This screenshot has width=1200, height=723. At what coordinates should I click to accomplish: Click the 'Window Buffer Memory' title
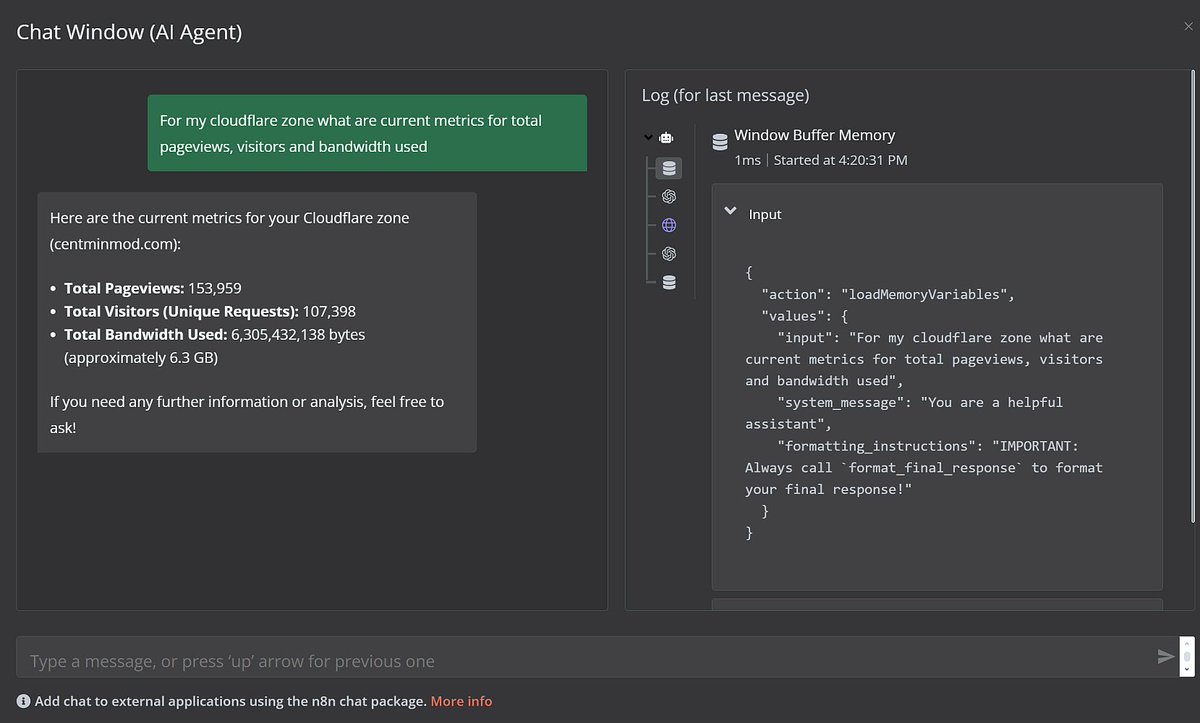pos(814,135)
